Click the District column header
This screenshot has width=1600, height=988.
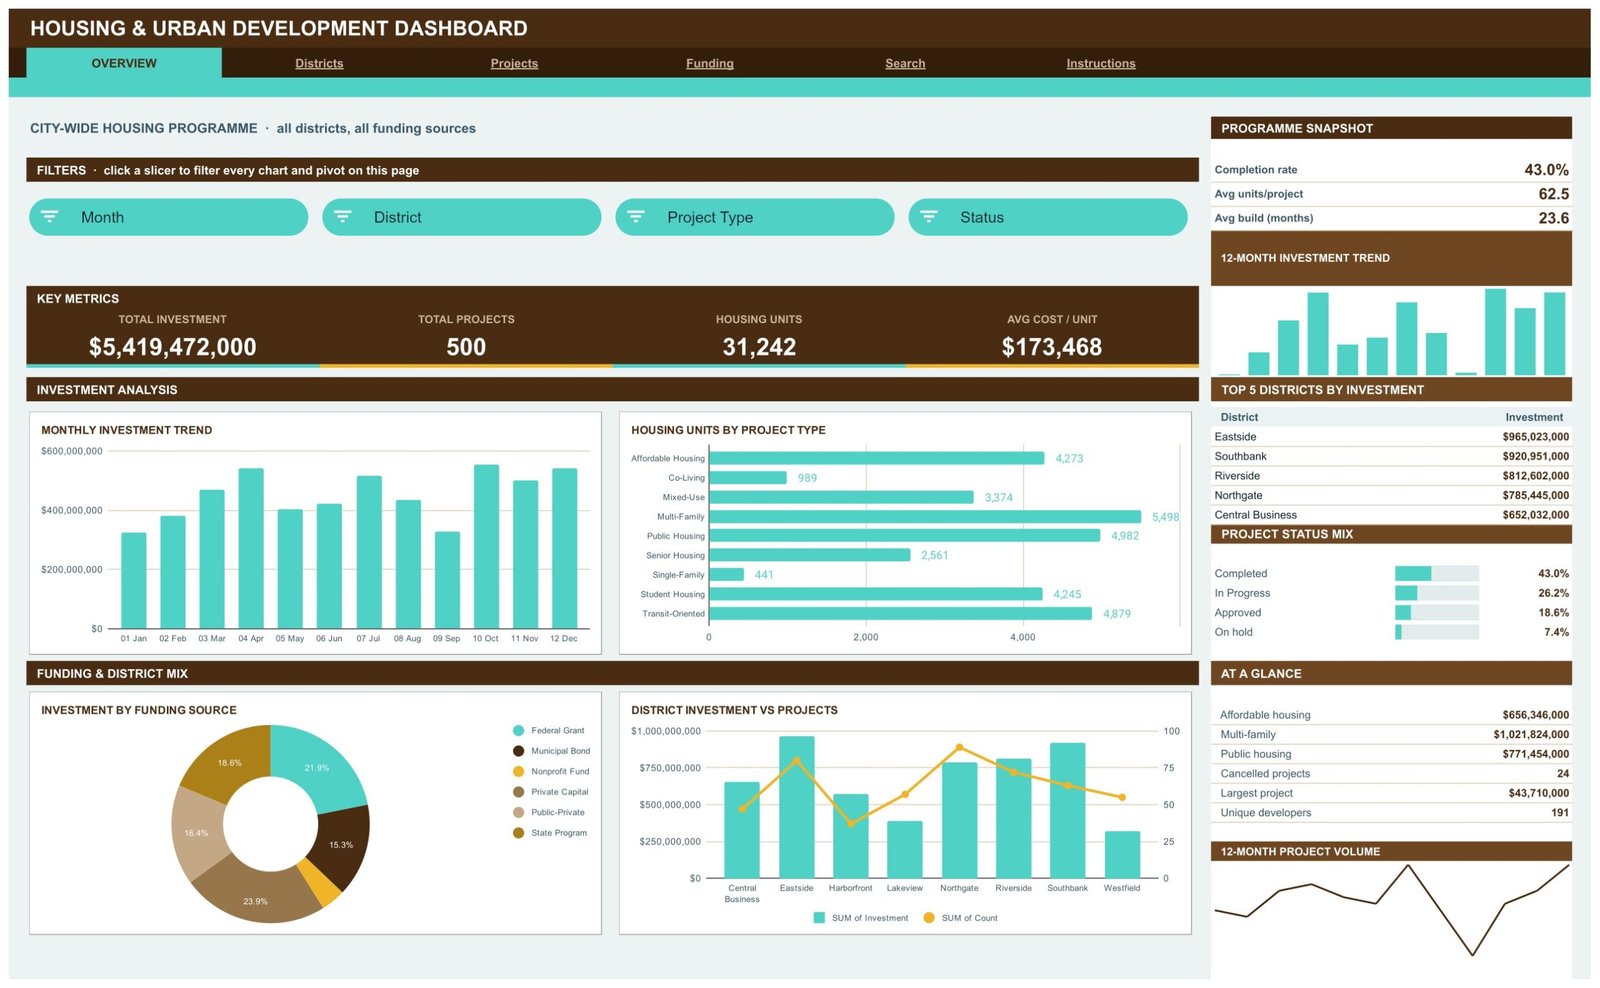click(1239, 417)
